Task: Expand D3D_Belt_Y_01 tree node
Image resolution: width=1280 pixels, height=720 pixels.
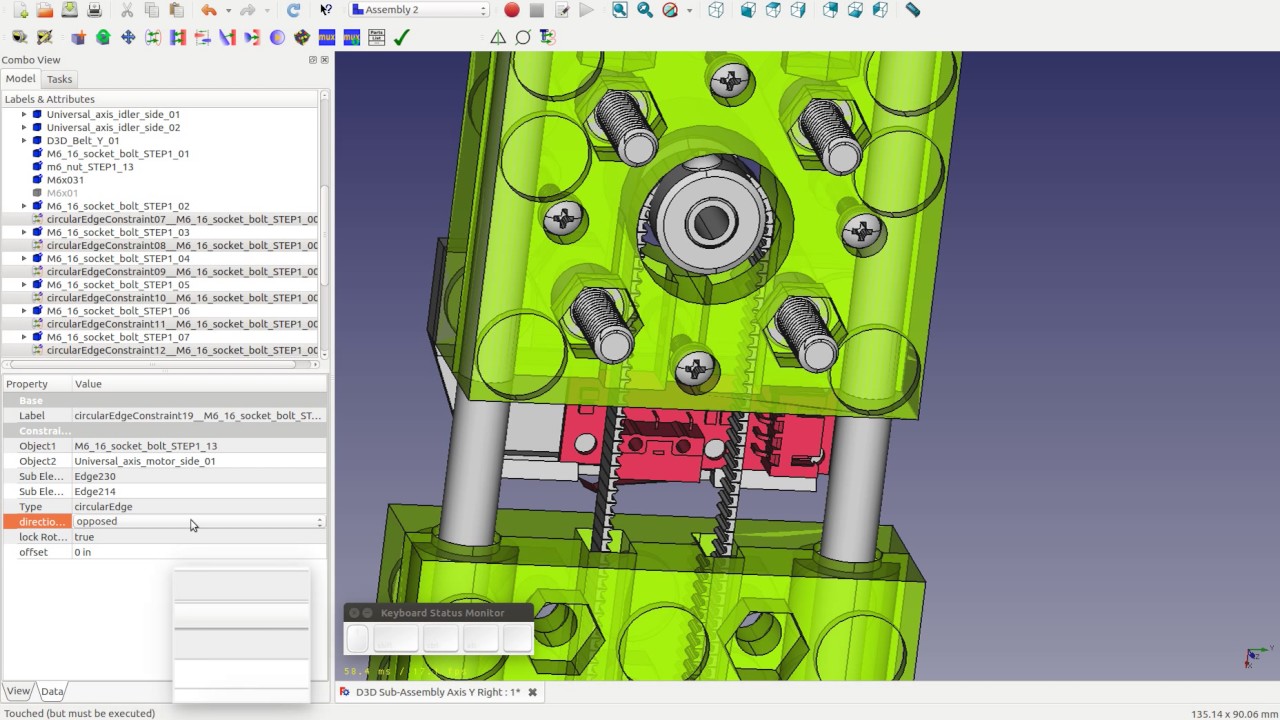Action: click(24, 140)
